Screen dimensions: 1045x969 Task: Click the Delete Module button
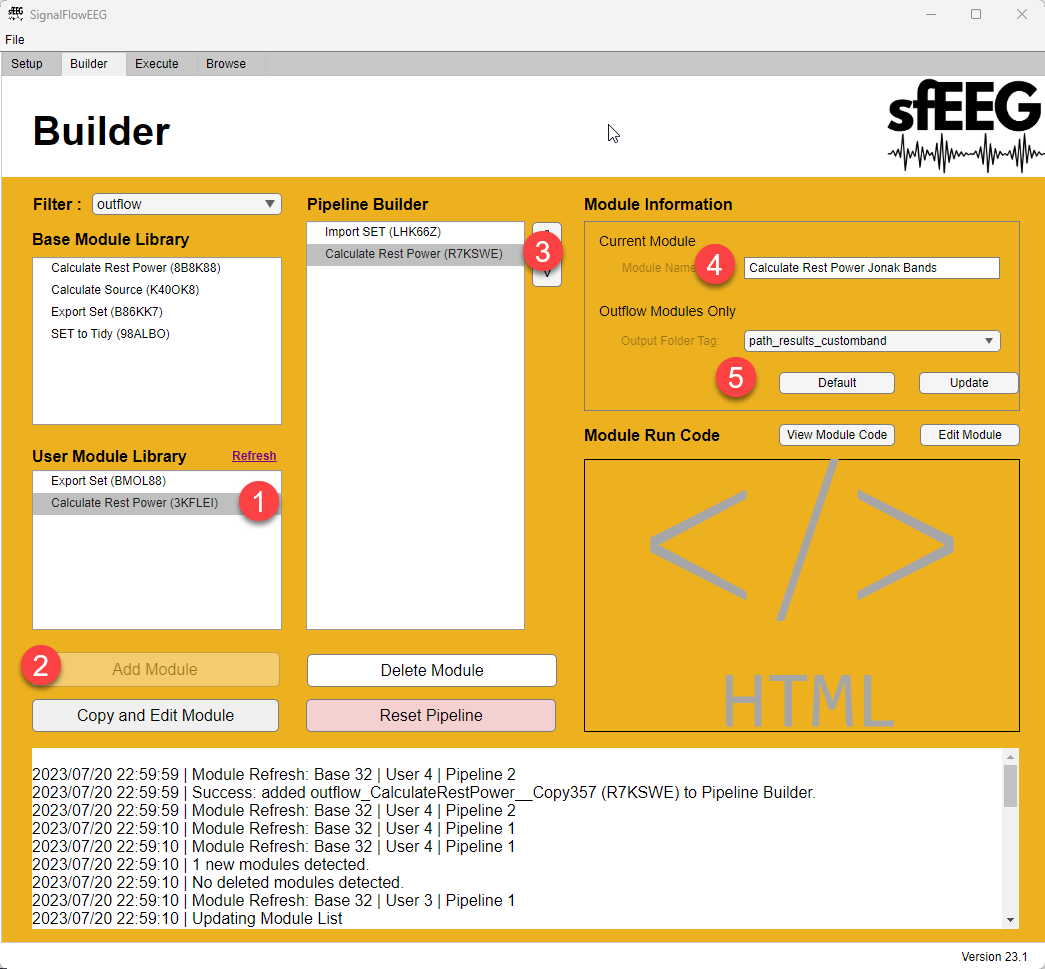(430, 670)
